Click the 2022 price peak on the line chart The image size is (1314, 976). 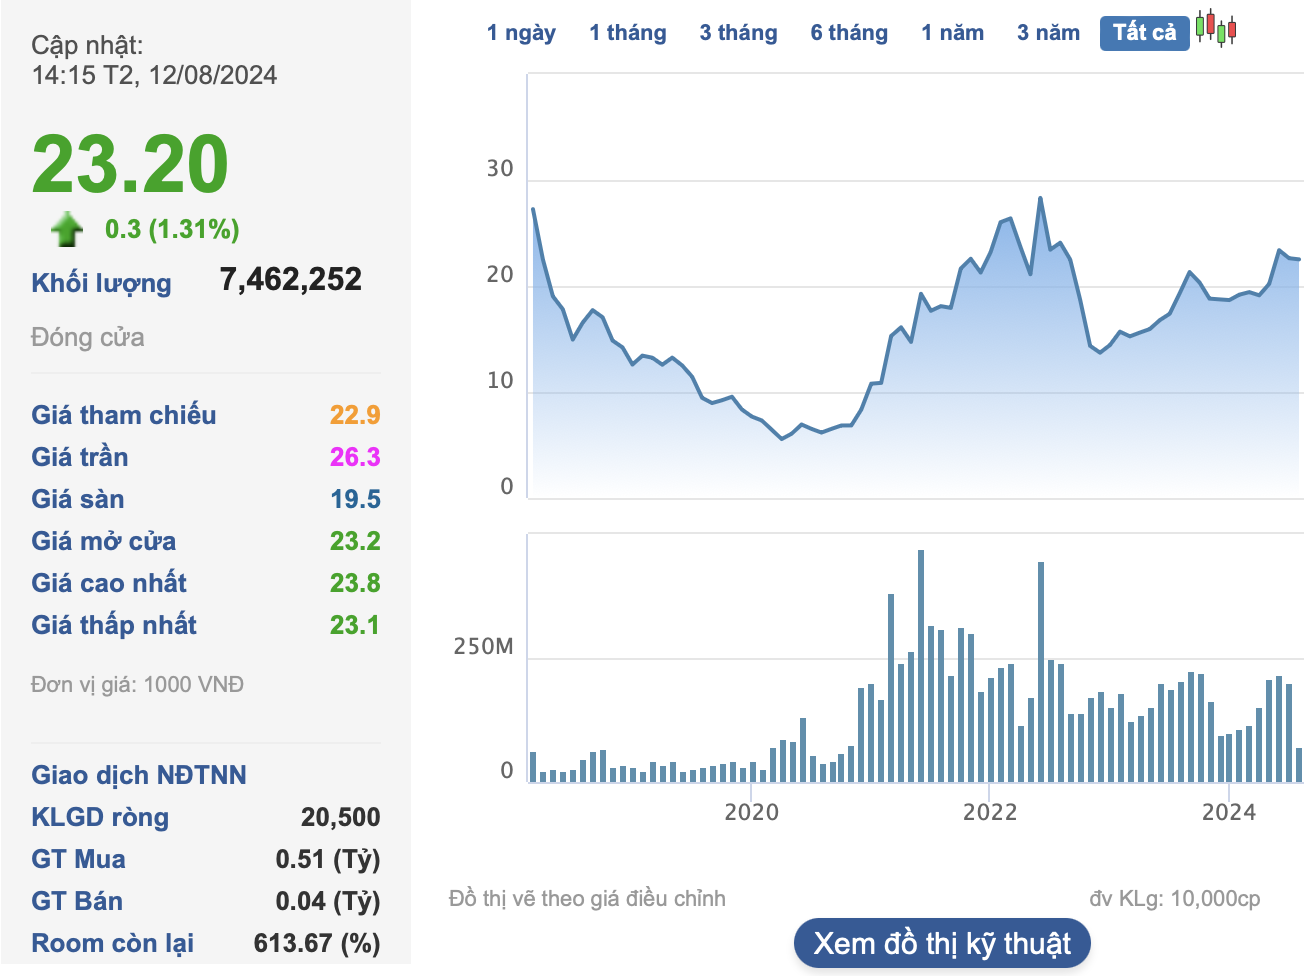(1041, 198)
